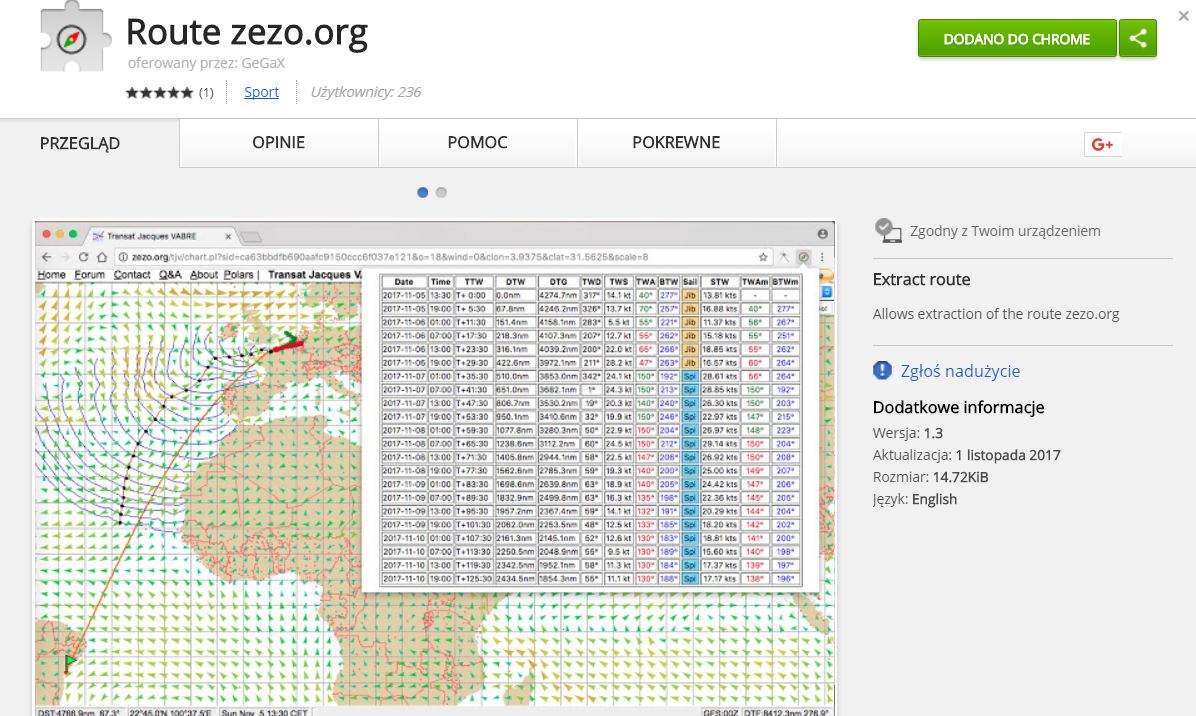Click the Sail column header in route table
1196x716 pixels.
coord(690,282)
